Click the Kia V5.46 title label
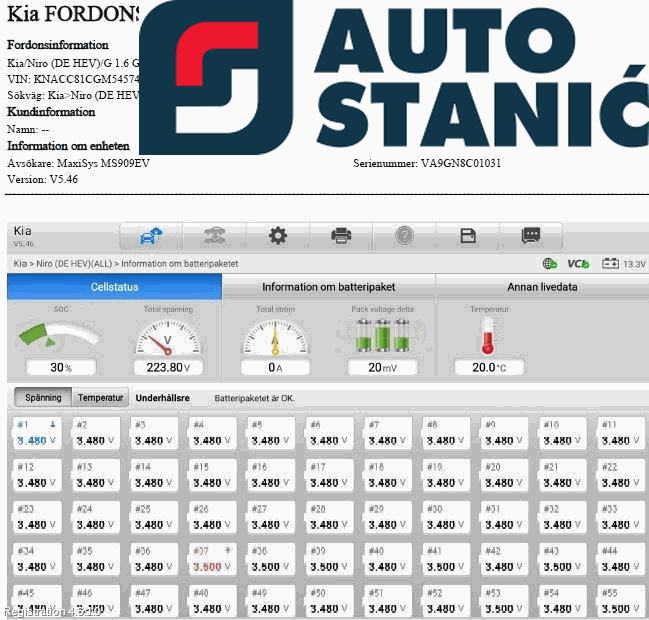Screen dimensions: 649x620 [23, 236]
